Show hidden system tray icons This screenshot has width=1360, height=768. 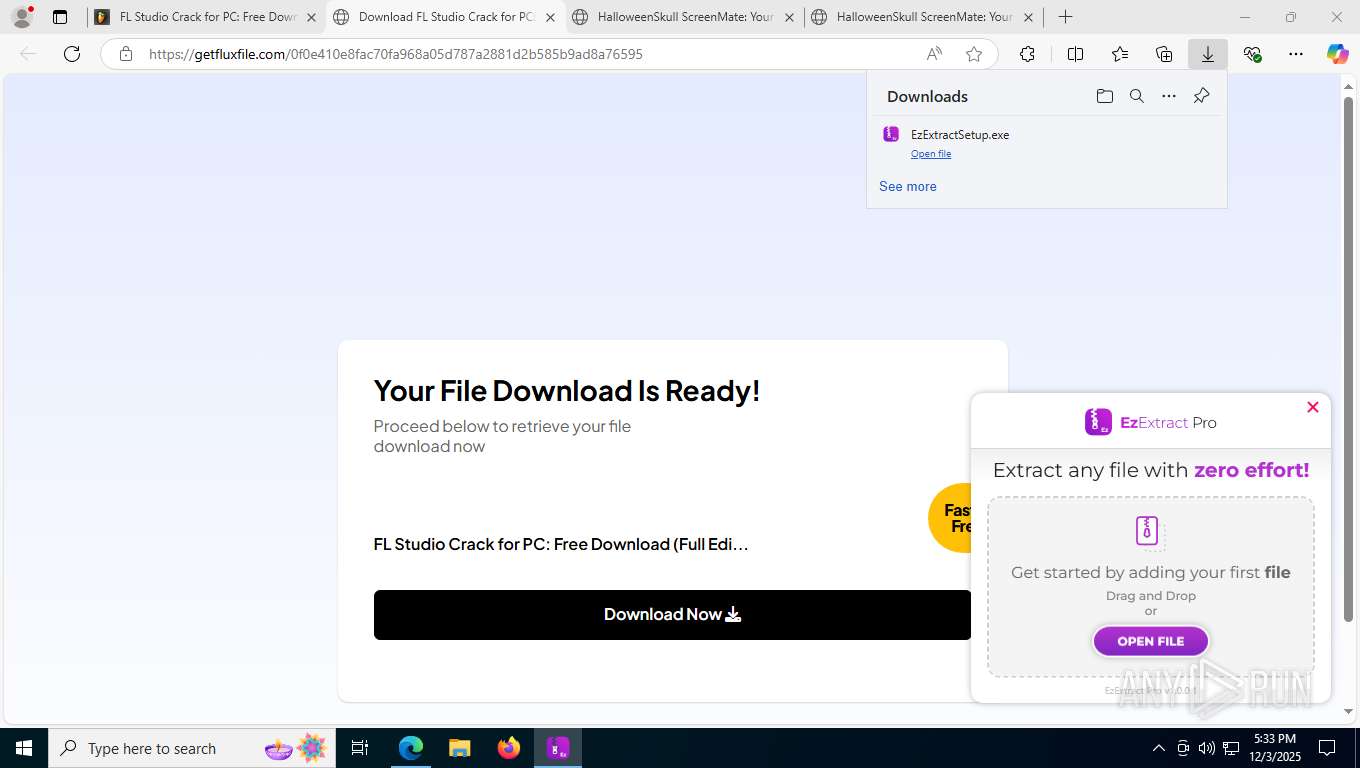tap(1159, 748)
